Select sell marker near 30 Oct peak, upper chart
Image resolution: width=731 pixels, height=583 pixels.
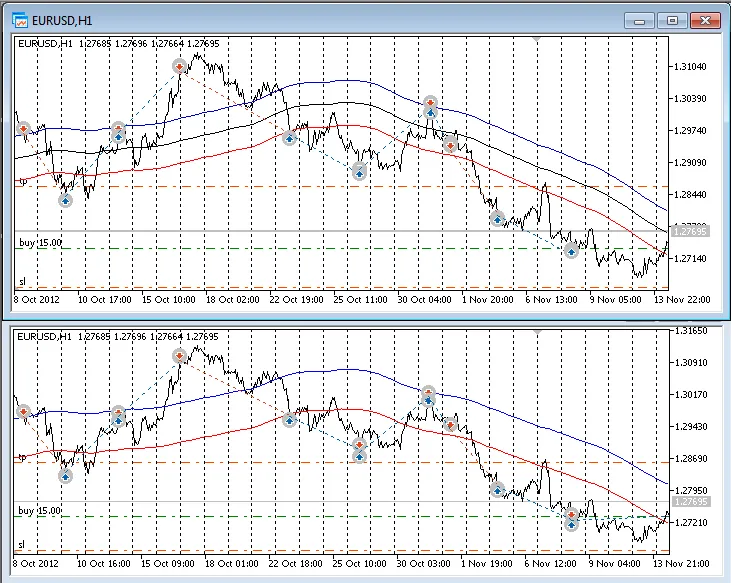click(430, 103)
